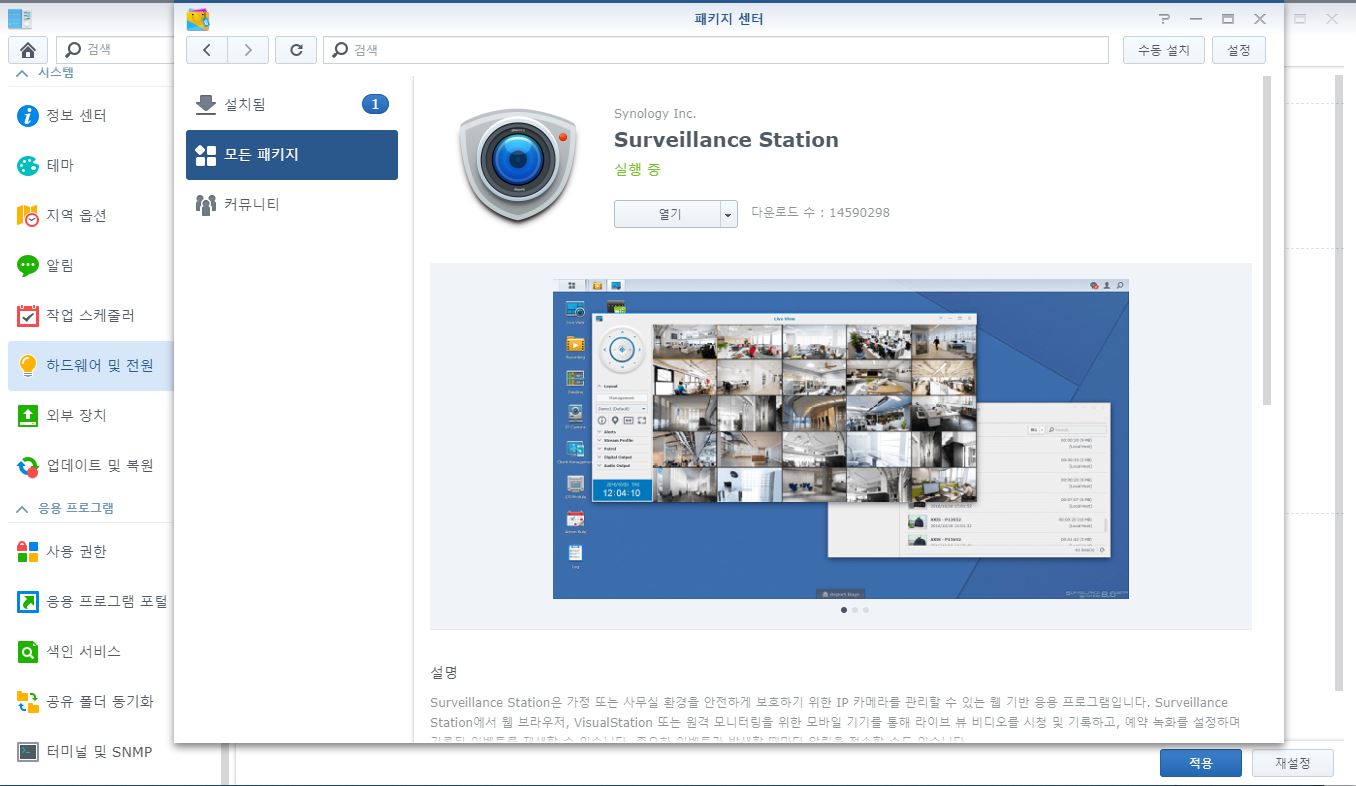Open 응용 프로그램 포털 in Control Panel
Viewport: 1356px width, 786px height.
click(x=90, y=602)
